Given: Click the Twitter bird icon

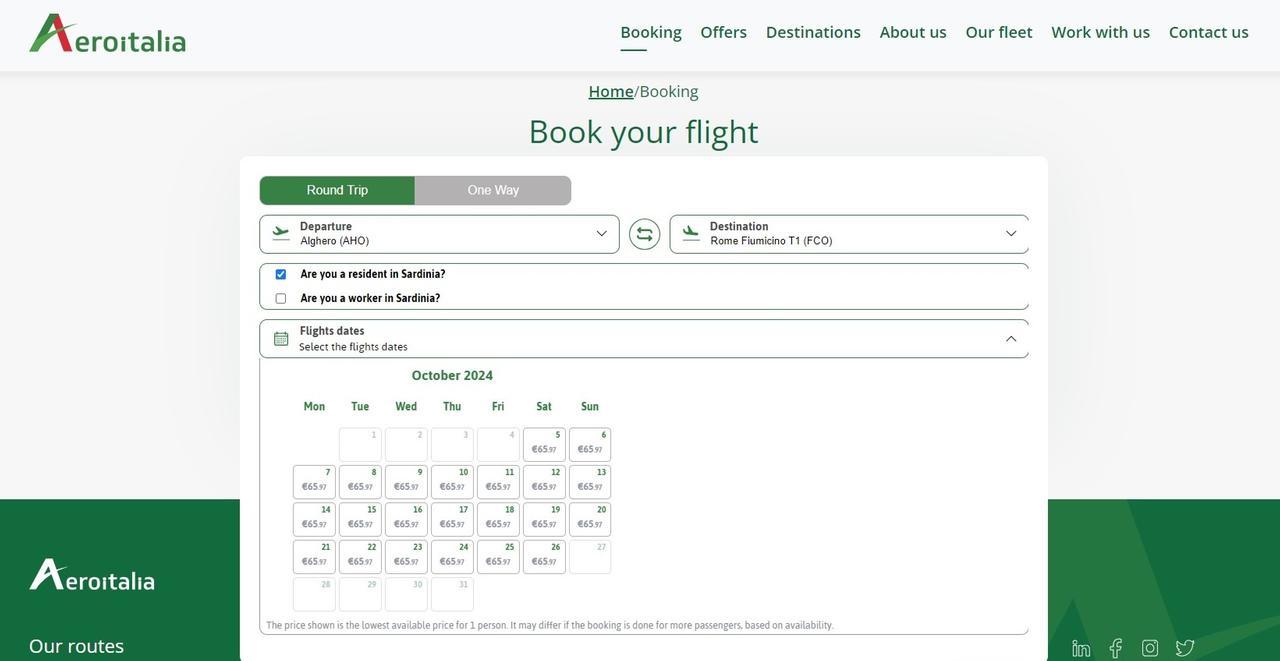Looking at the screenshot, I should (x=1185, y=649).
